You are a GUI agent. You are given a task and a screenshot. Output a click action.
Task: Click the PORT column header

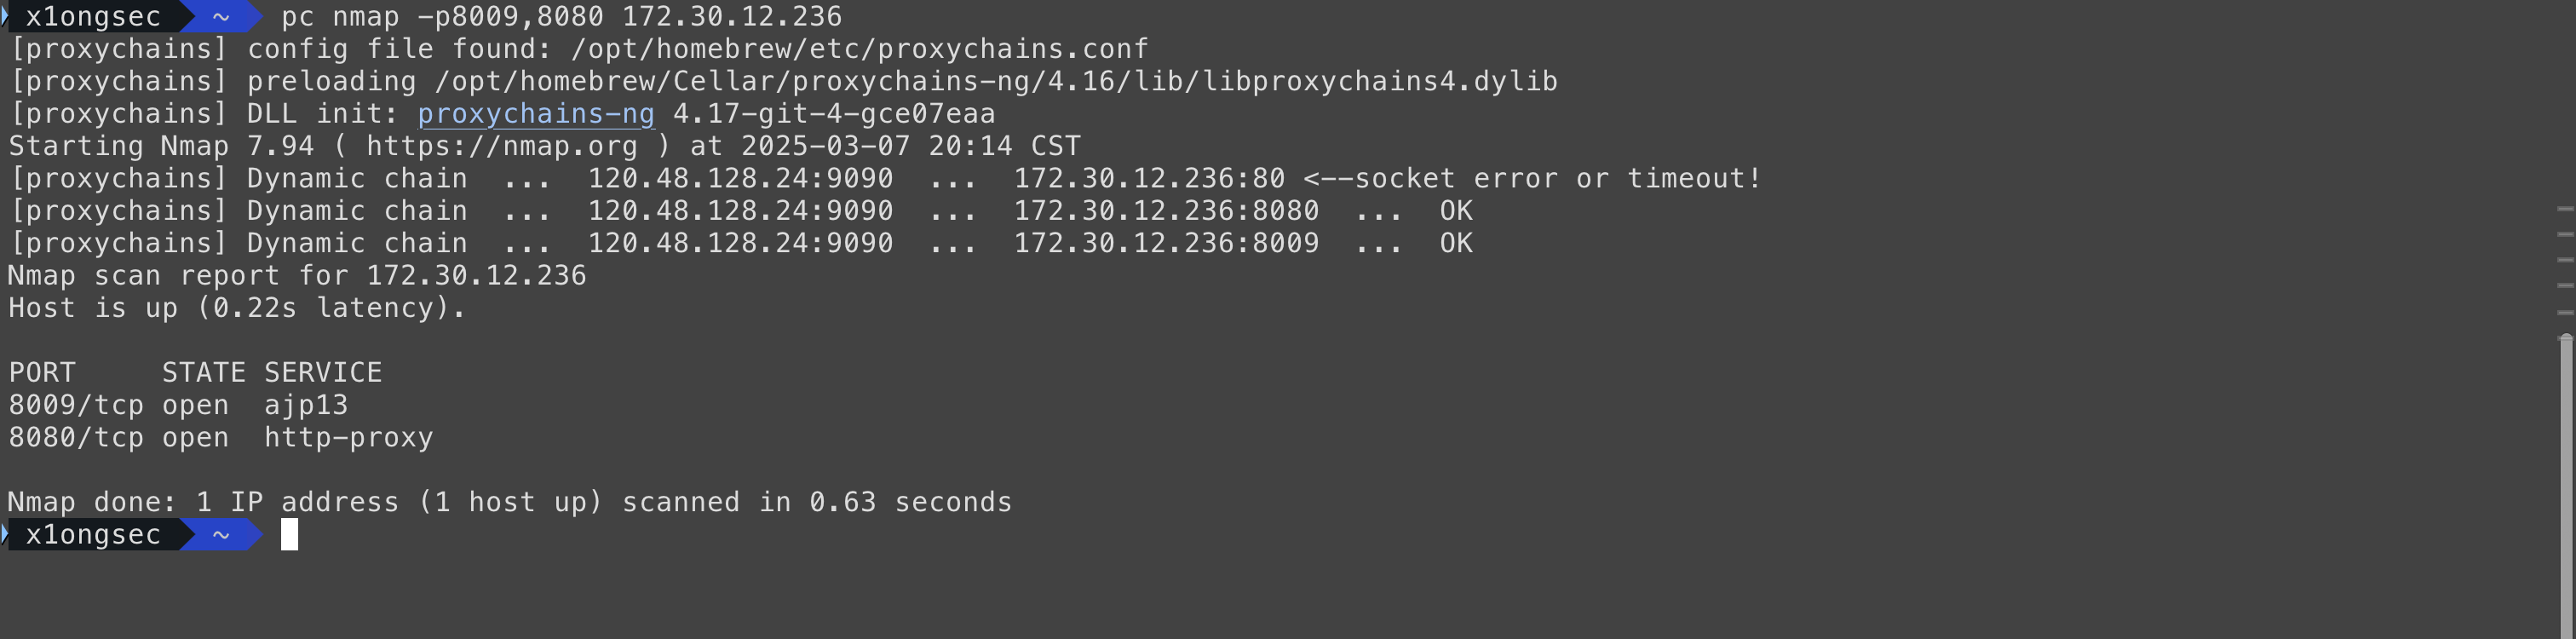point(42,373)
